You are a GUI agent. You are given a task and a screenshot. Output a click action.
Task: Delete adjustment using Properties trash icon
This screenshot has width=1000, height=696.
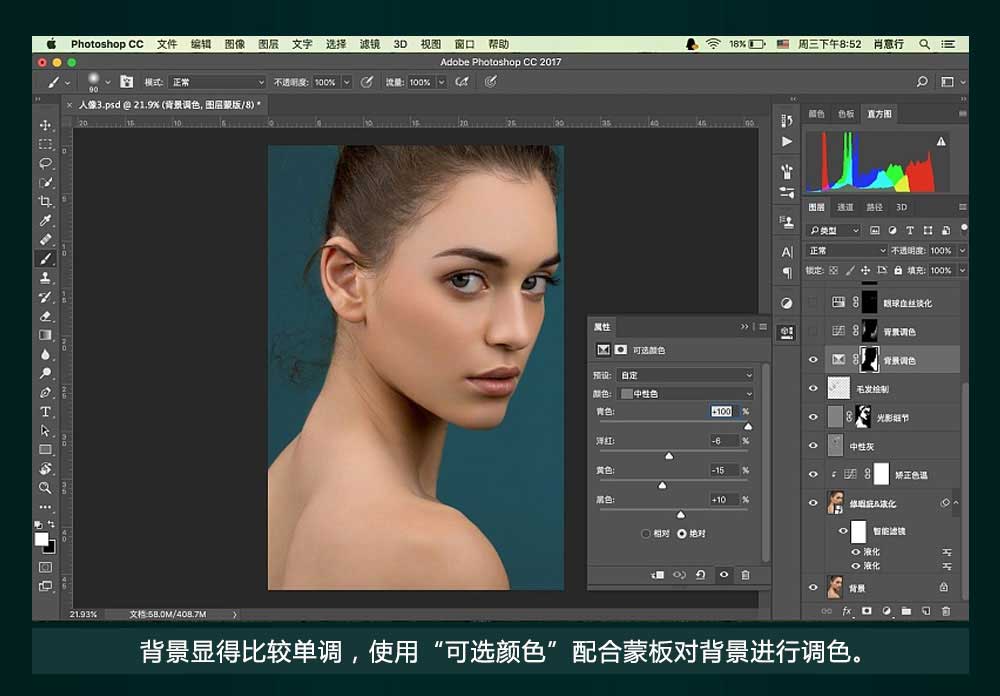click(745, 575)
